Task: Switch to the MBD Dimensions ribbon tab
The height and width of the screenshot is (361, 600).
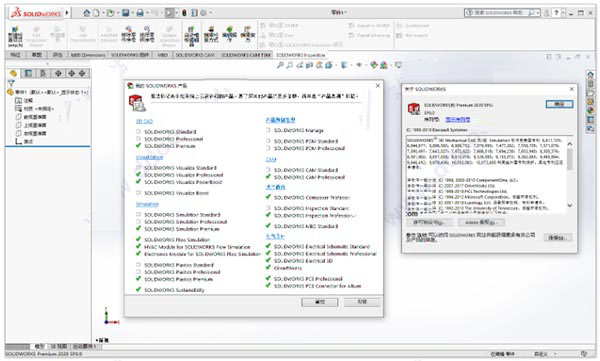Action: point(88,55)
